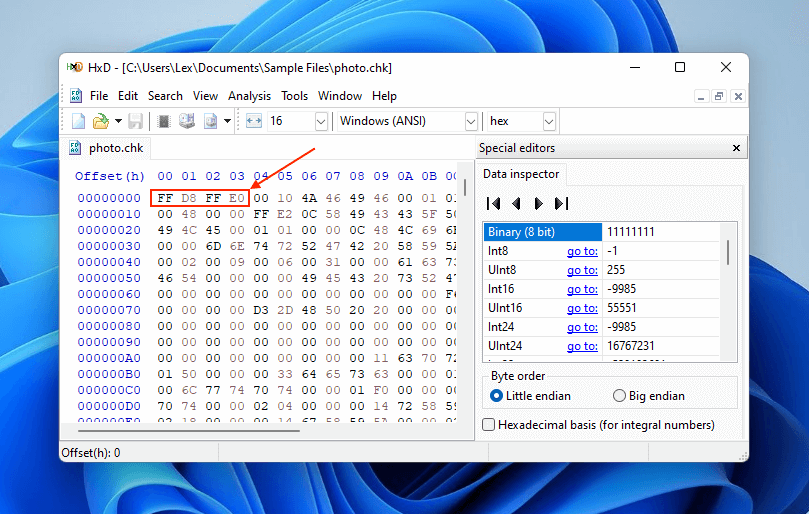The image size is (809, 514).
Task: Close the Special editors panel
Action: (x=737, y=148)
